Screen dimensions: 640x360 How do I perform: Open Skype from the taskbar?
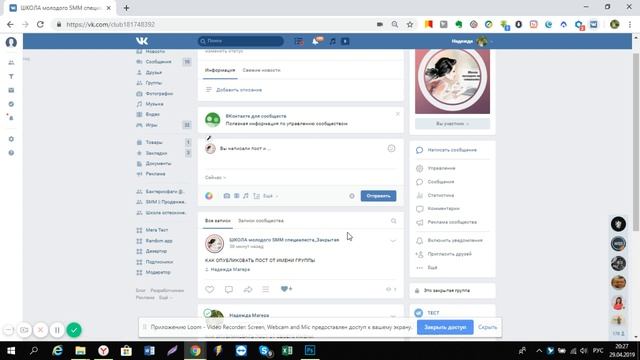[265, 351]
